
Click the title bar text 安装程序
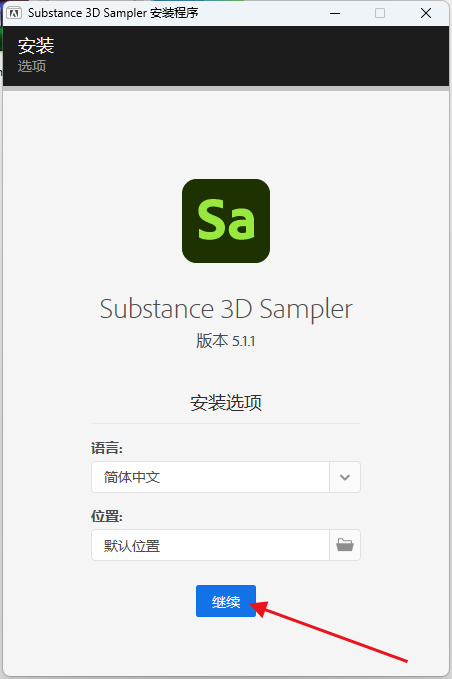click(174, 13)
